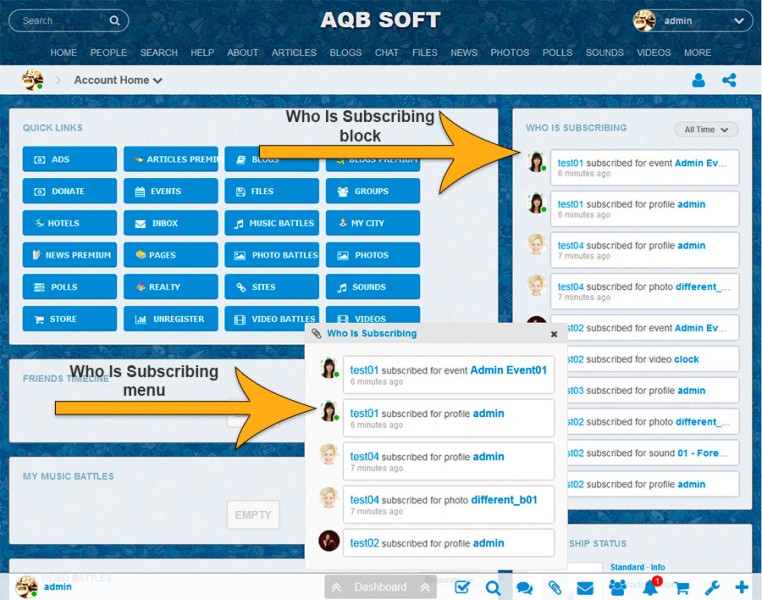The height and width of the screenshot is (600, 762).
Task: Open the PHOTO BATTLES quick link
Action: coord(272,255)
